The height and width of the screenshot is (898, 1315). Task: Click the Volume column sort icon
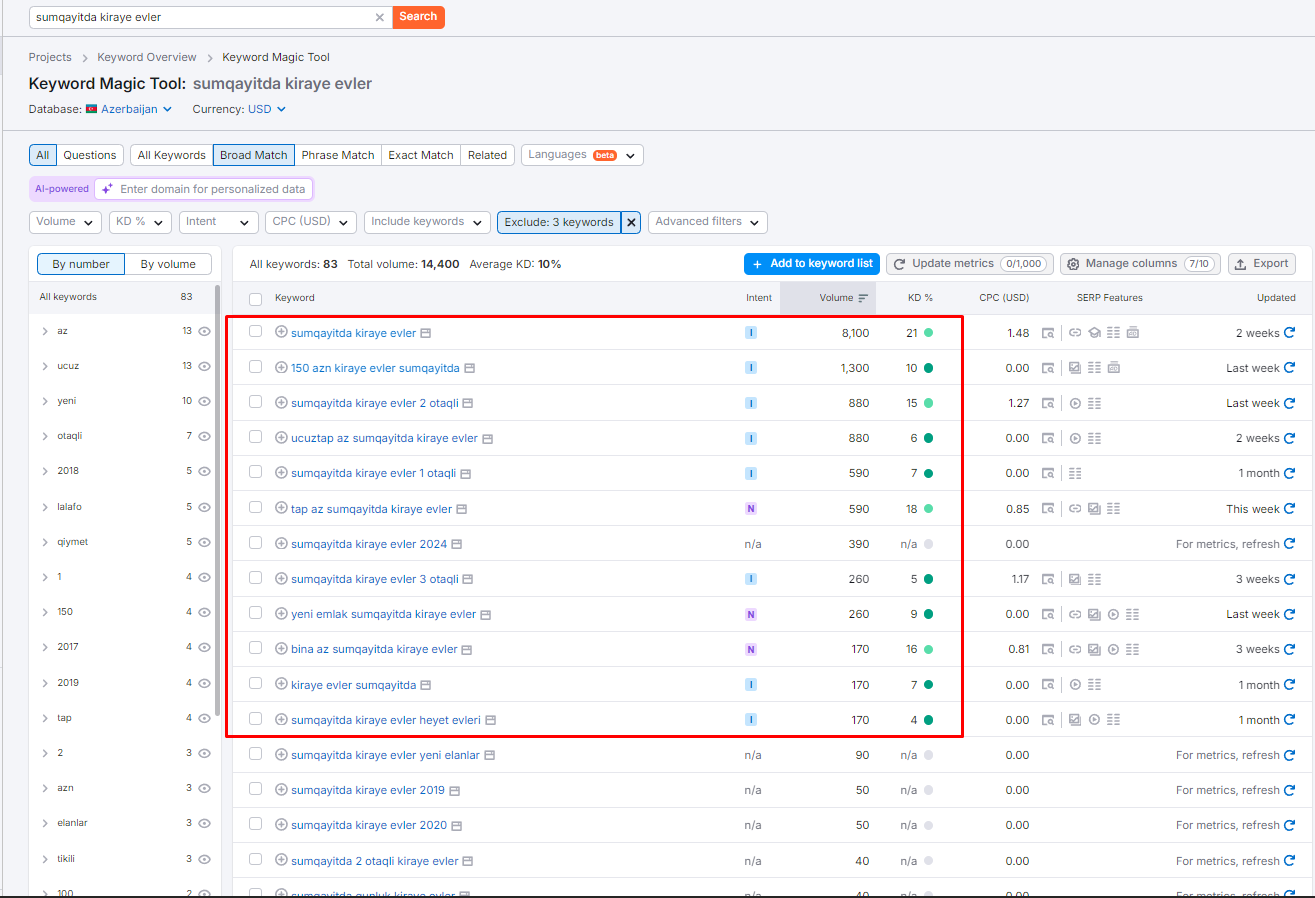(x=863, y=298)
